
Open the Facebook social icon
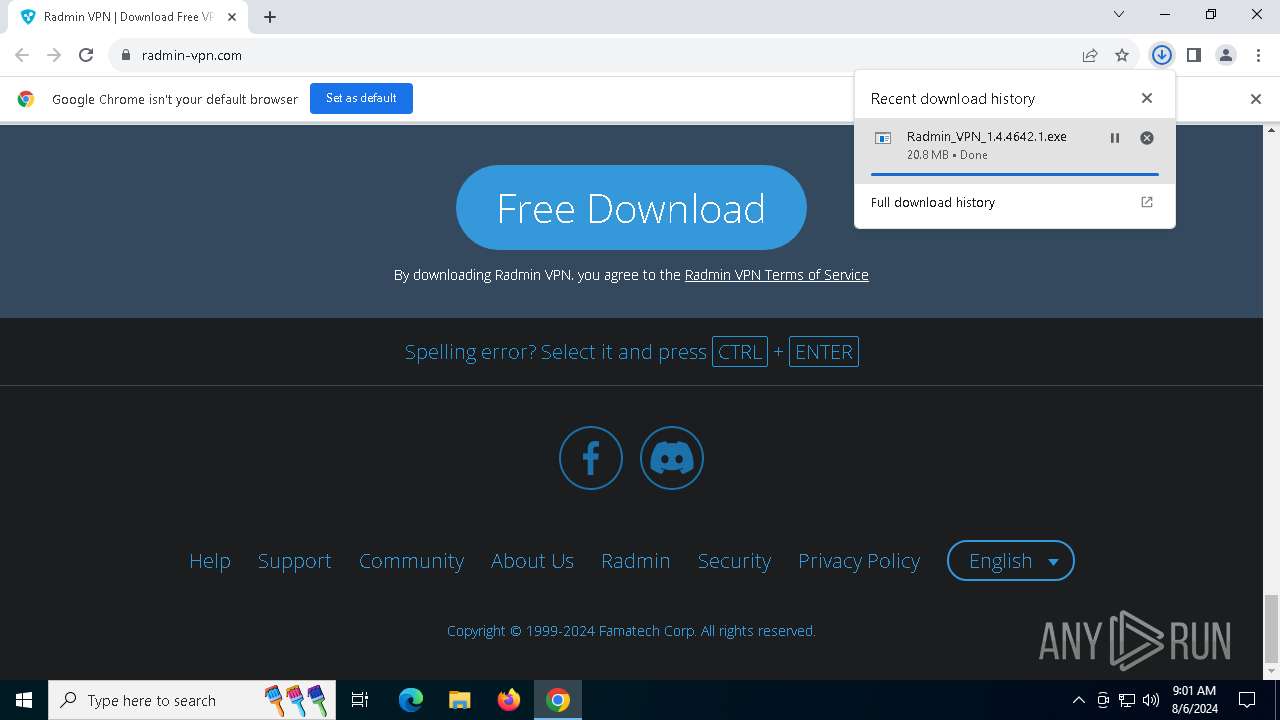click(x=591, y=458)
